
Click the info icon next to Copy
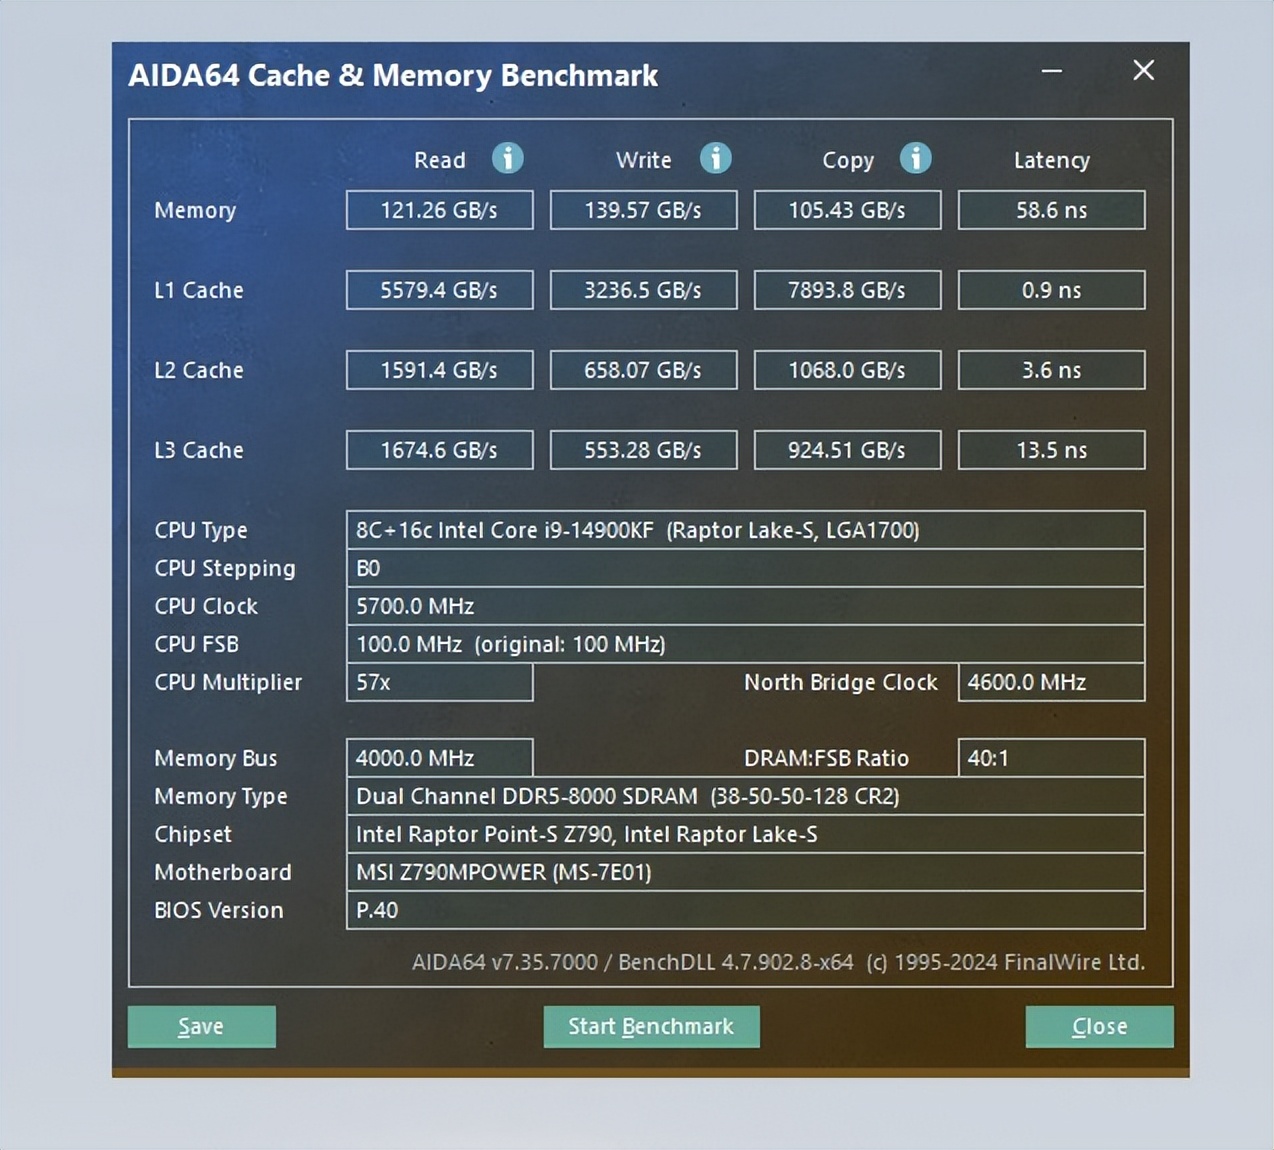click(x=915, y=158)
